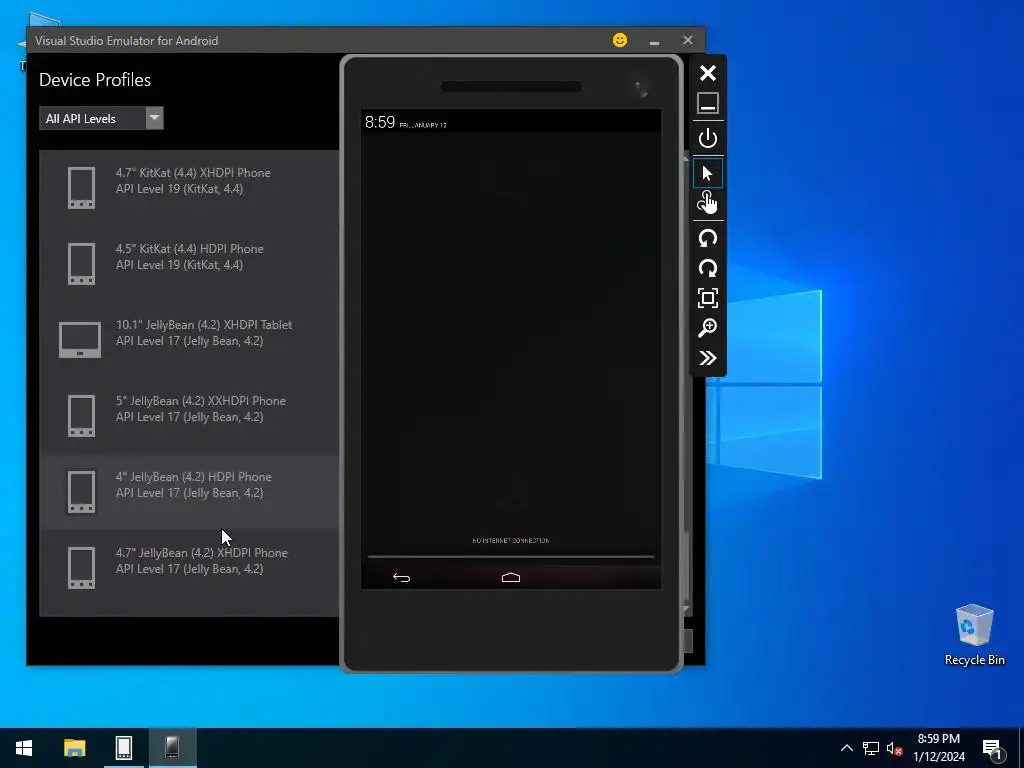Minimize the Visual Studio Emulator window
Viewport: 1024px width, 768px height.
point(654,41)
